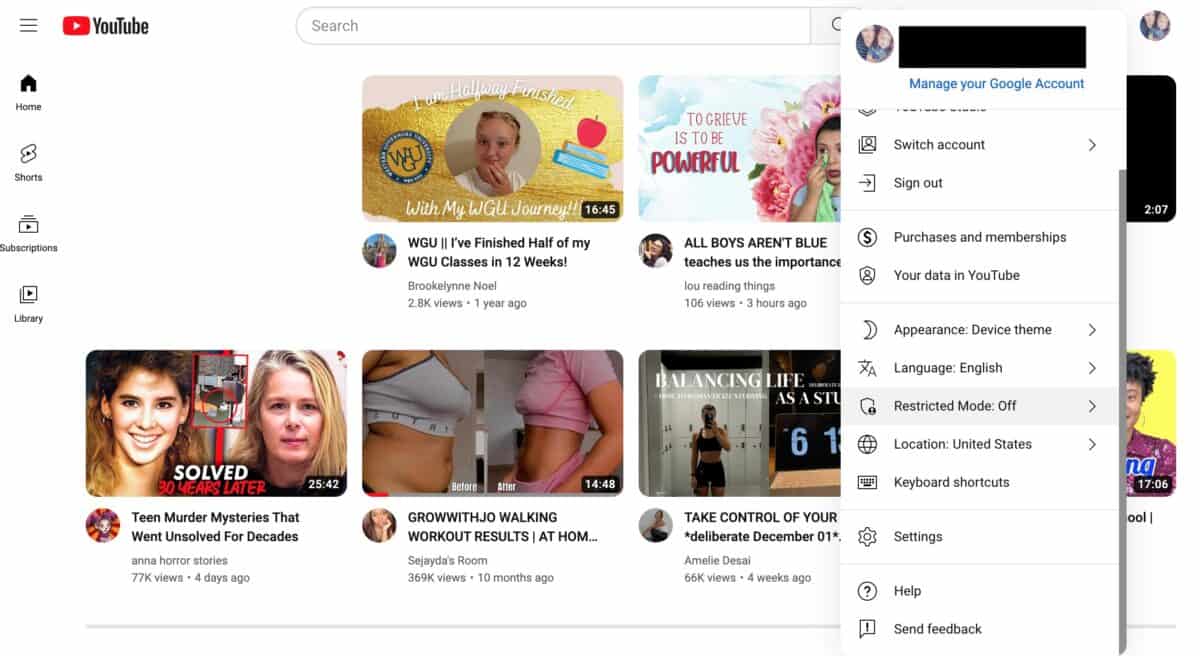Open Subscriptions from the sidebar
This screenshot has width=1200, height=656.
coord(28,233)
